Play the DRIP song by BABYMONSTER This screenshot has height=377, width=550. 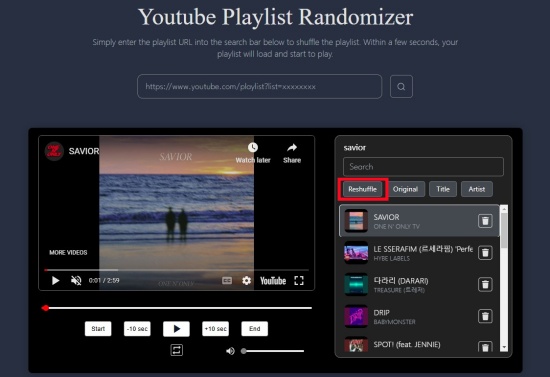381,312
